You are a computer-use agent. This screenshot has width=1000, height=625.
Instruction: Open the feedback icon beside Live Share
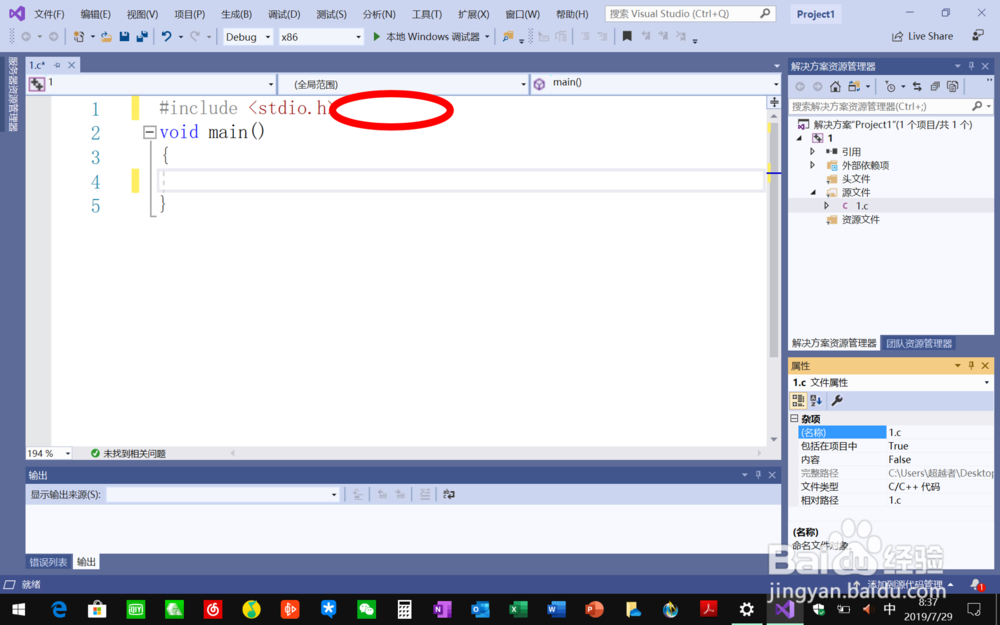coord(978,36)
